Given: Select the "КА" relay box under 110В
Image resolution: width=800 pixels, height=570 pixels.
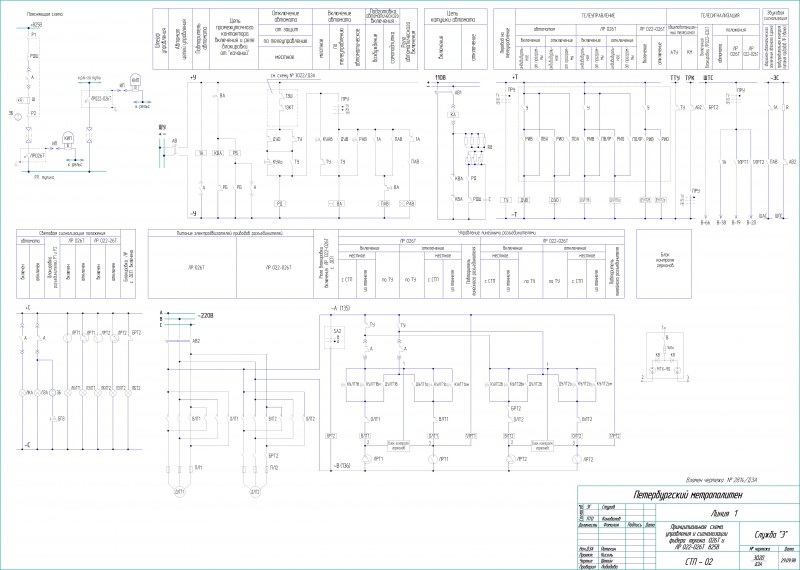Looking at the screenshot, I should click(x=453, y=115).
